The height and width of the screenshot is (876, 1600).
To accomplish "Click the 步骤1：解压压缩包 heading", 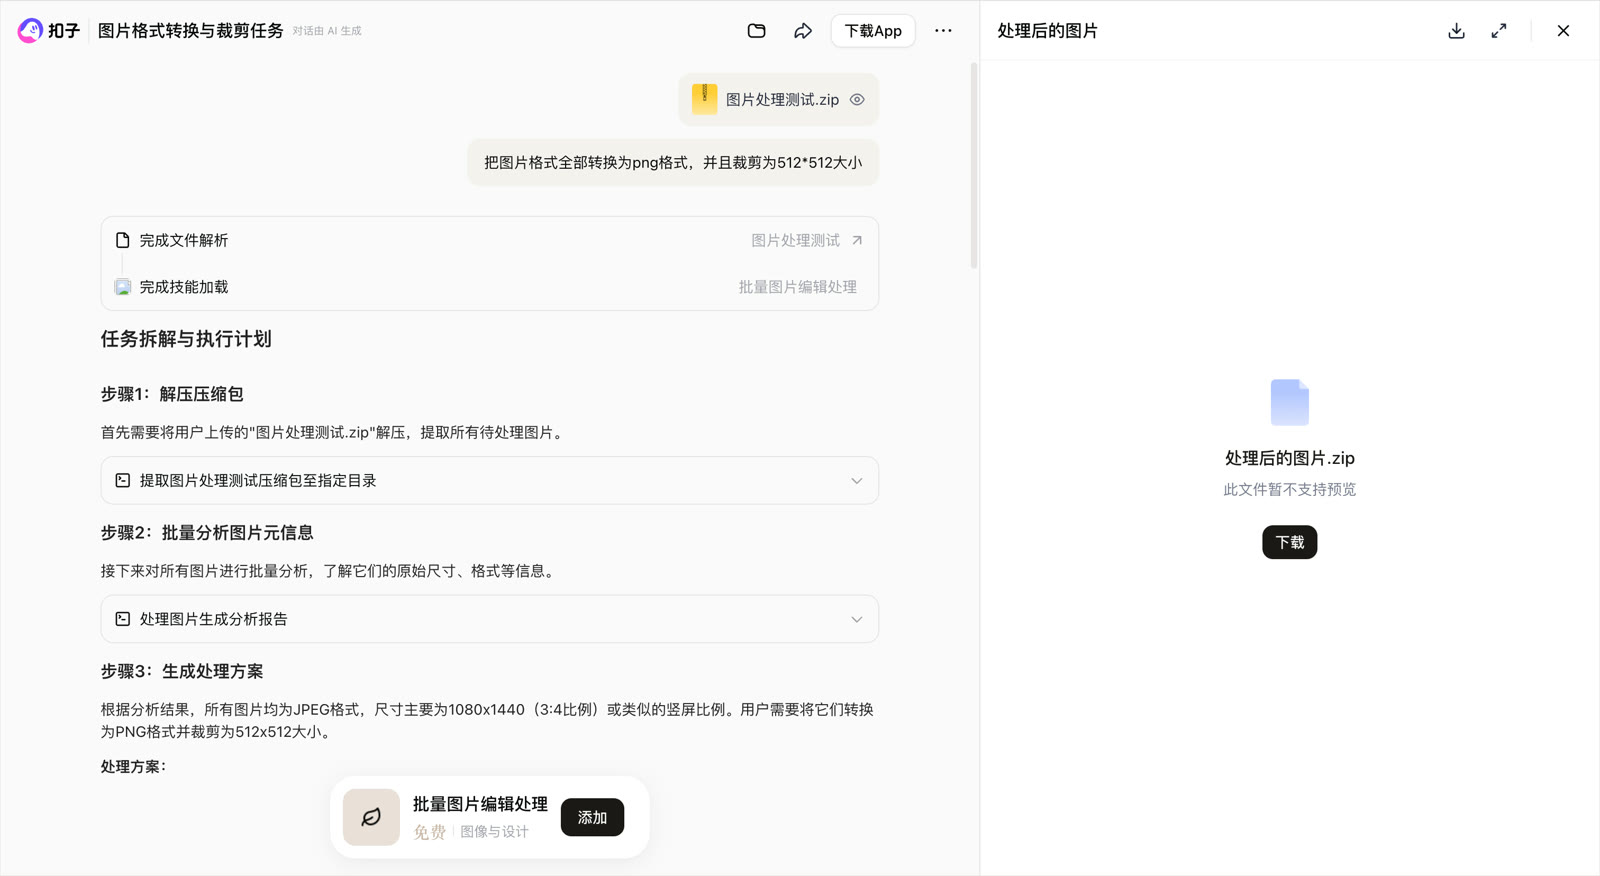I will (172, 394).
